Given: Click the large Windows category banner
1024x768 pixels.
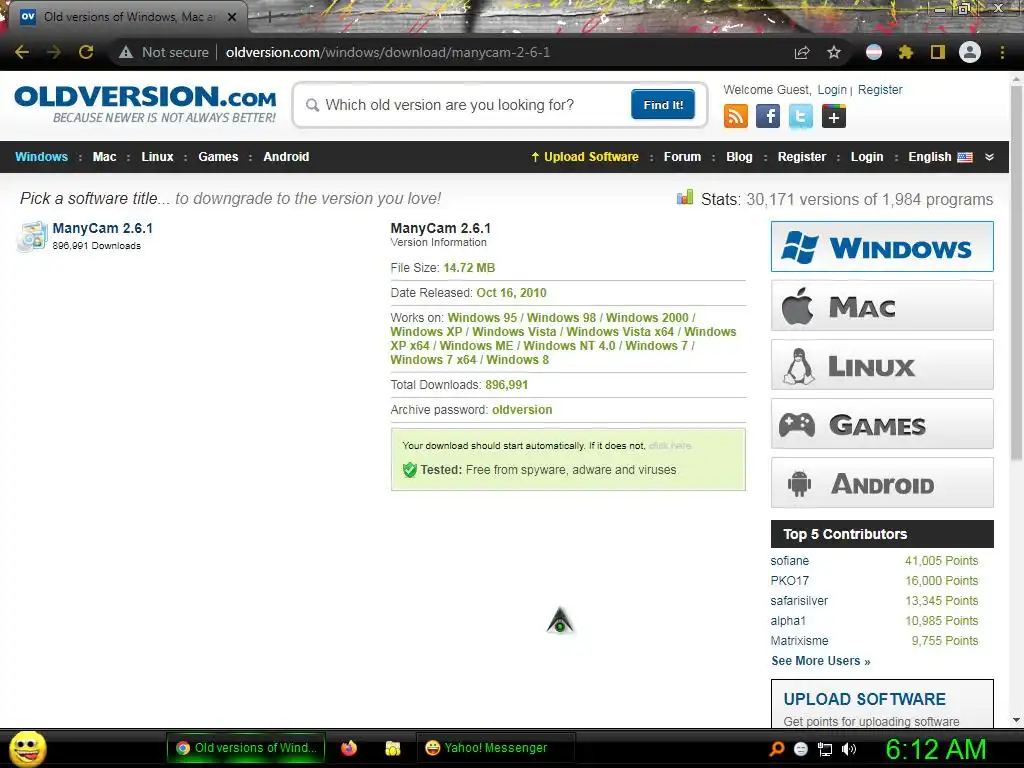Looking at the screenshot, I should [x=882, y=246].
